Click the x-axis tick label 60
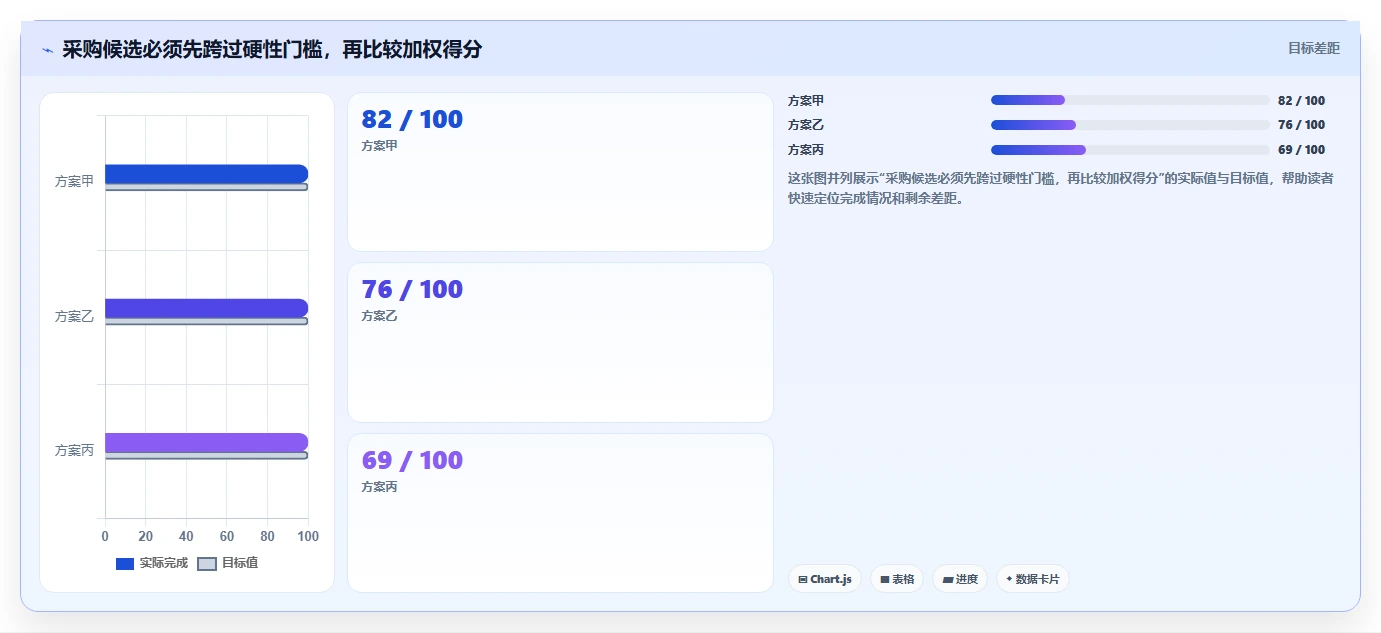 (x=227, y=536)
